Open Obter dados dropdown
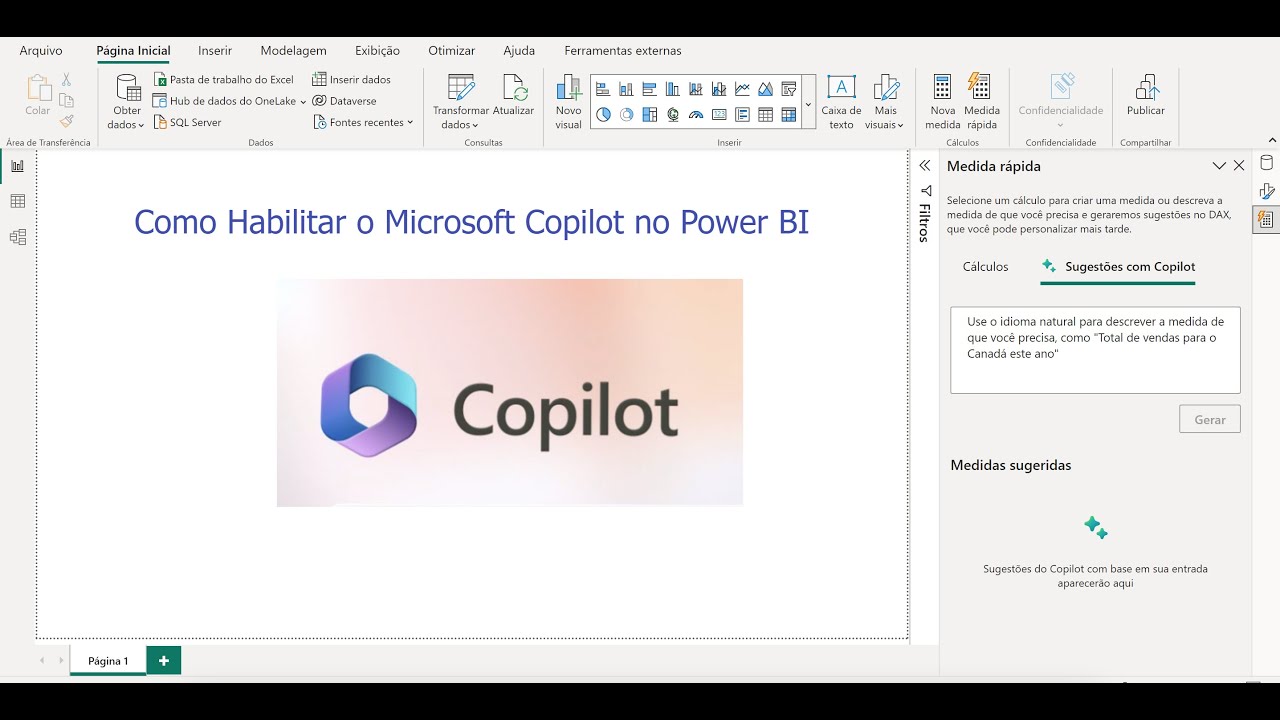 127,101
